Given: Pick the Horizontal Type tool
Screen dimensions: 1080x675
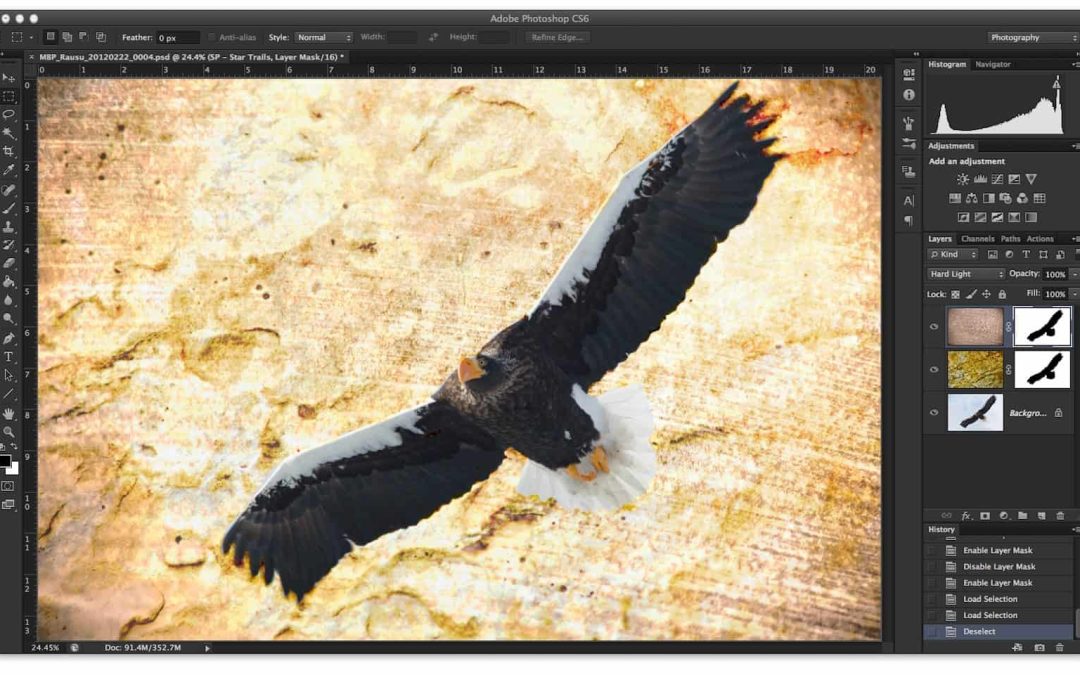Looking at the screenshot, I should [9, 357].
